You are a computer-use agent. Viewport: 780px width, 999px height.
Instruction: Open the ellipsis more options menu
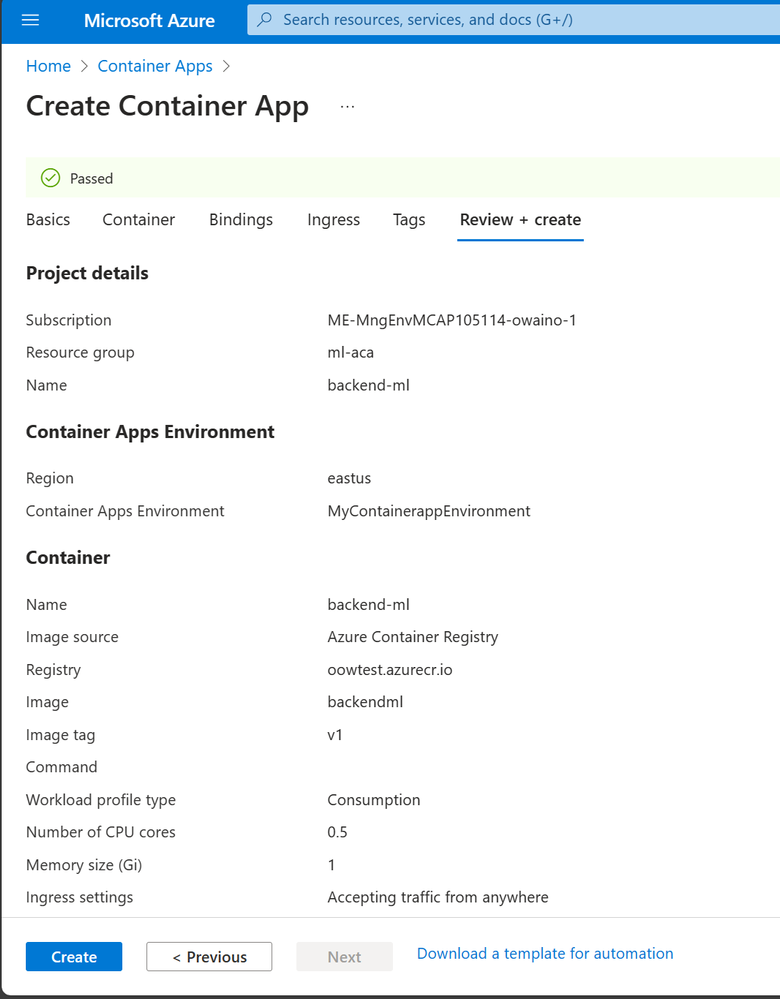coord(347,107)
